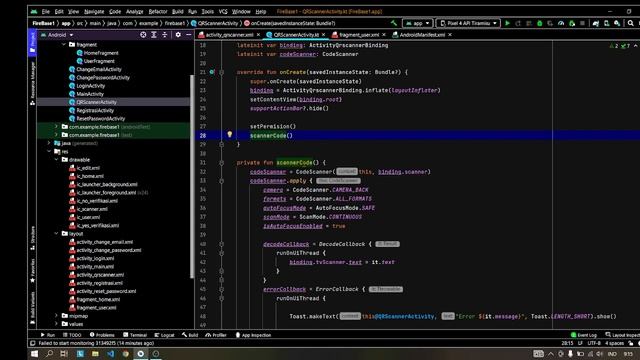This screenshot has width=640, height=360.
Task: Open the Profile app gauge icon
Action: 561,23
